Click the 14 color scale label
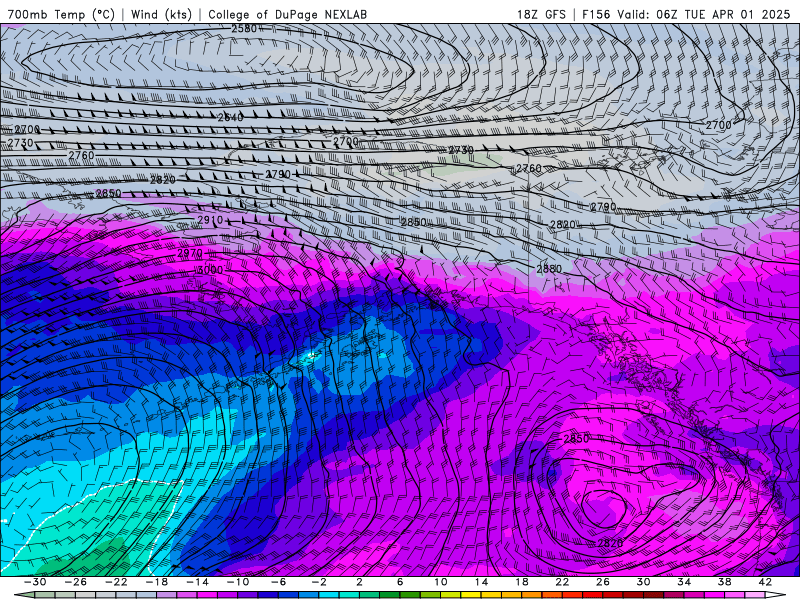 (x=481, y=582)
